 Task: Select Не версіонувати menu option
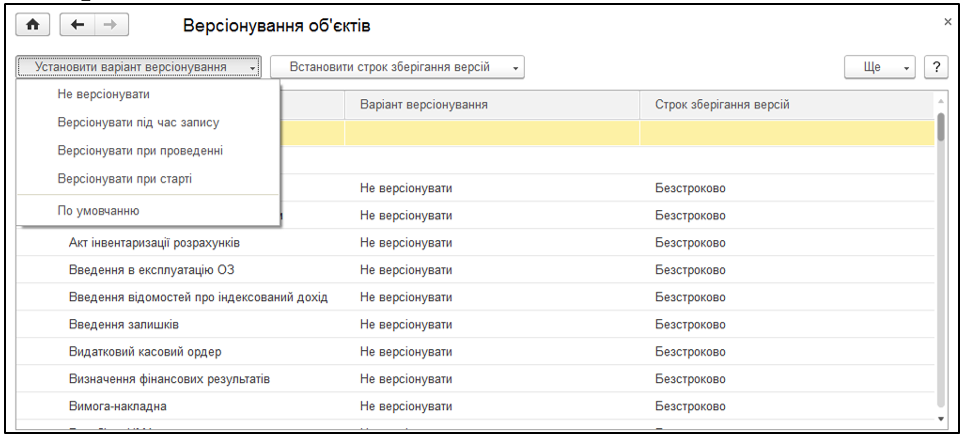pos(103,94)
